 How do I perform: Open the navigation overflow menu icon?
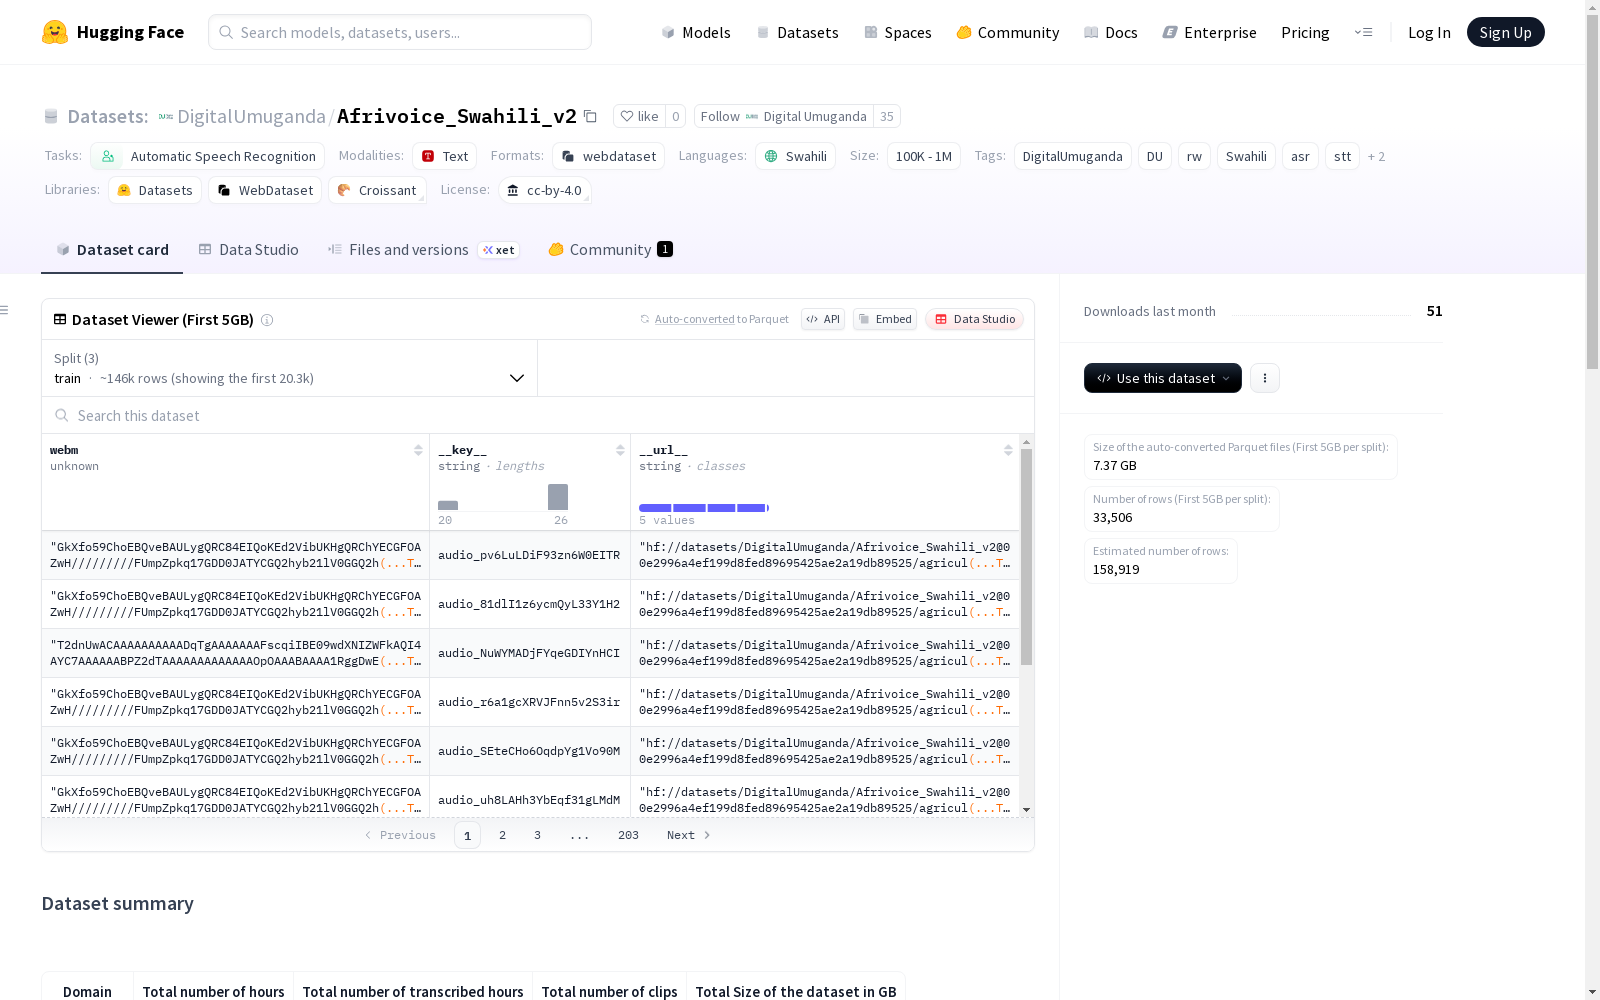(1363, 32)
